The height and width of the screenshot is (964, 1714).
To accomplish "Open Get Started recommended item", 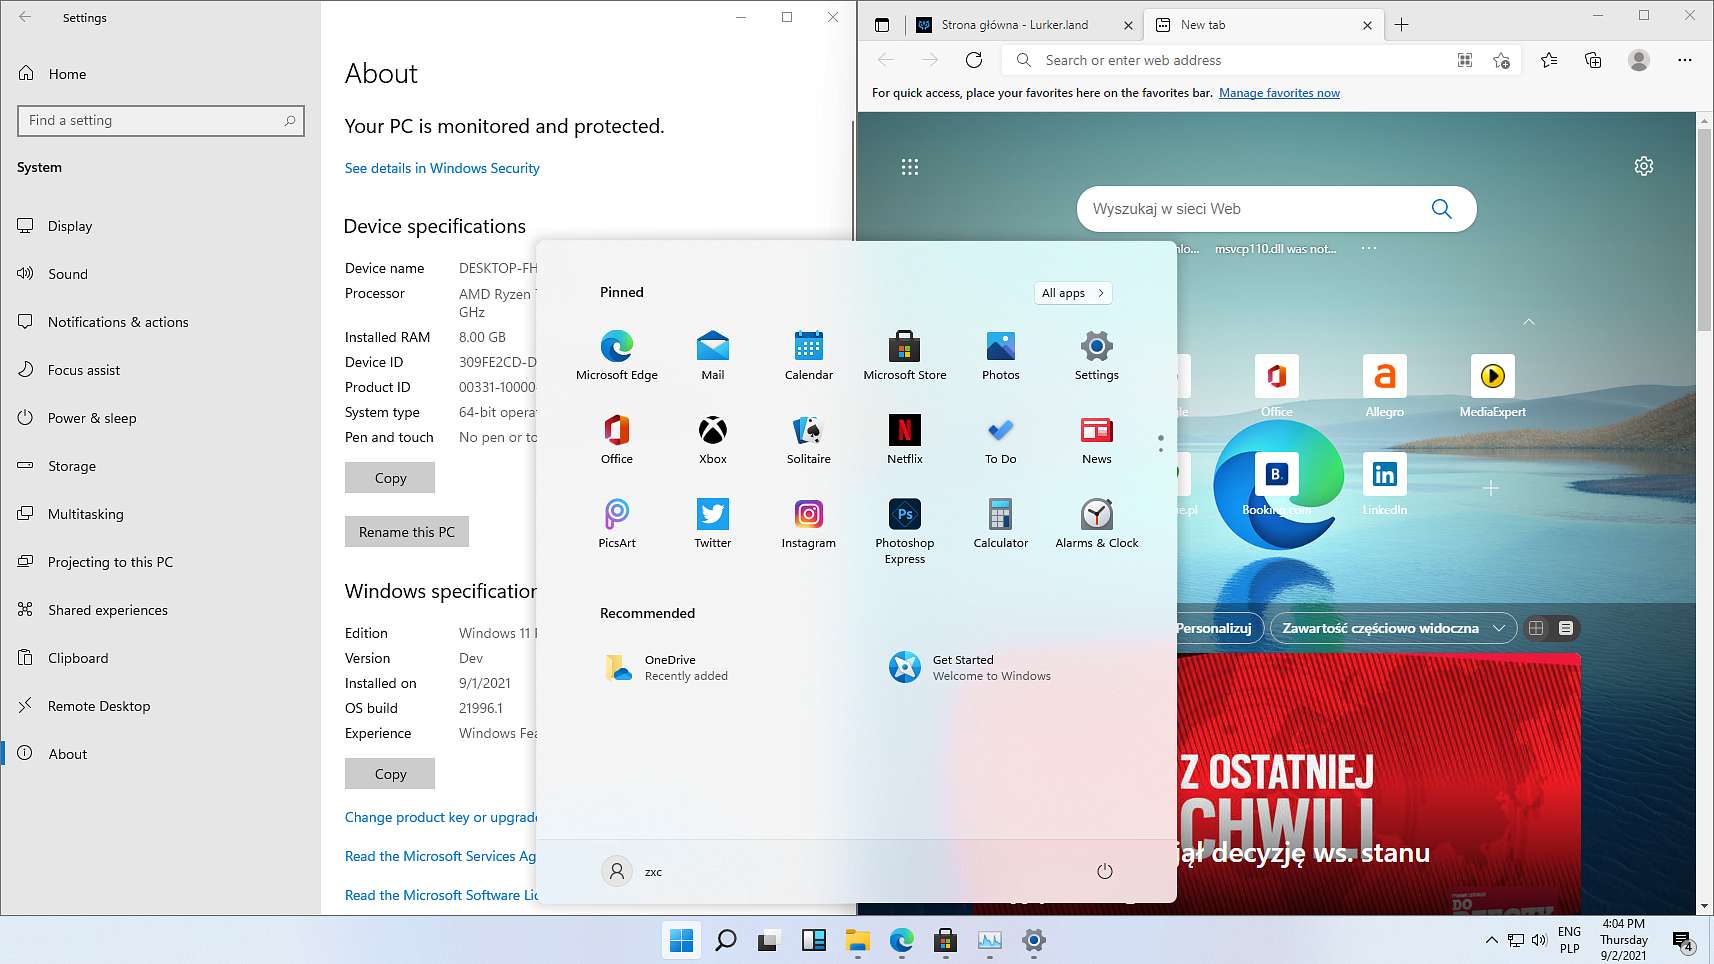I will pyautogui.click(x=970, y=667).
